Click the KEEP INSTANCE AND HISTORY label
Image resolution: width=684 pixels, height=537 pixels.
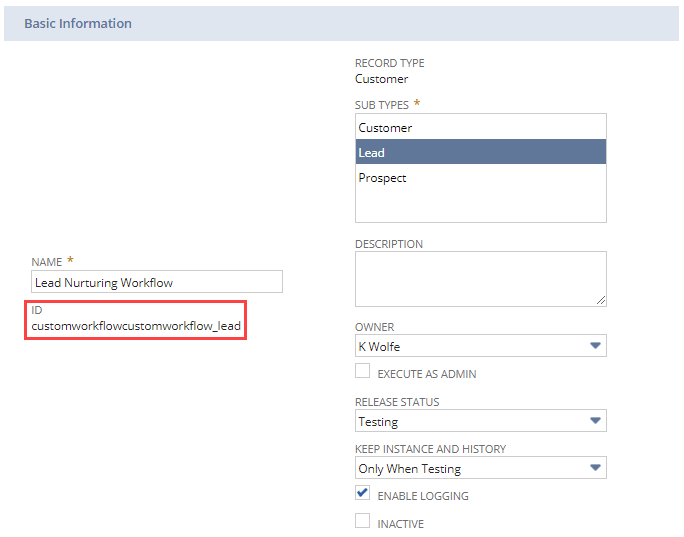click(431, 449)
